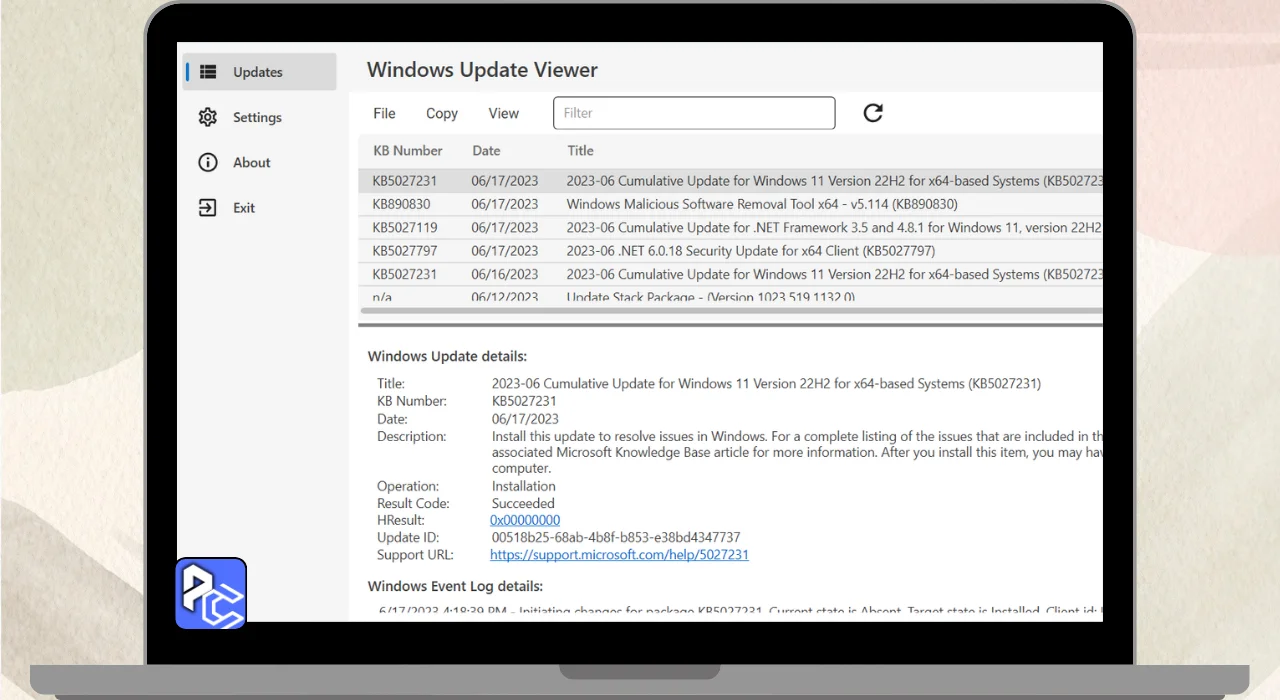Select the KB5027797 row cell
The height and width of the screenshot is (700, 1280).
405,251
